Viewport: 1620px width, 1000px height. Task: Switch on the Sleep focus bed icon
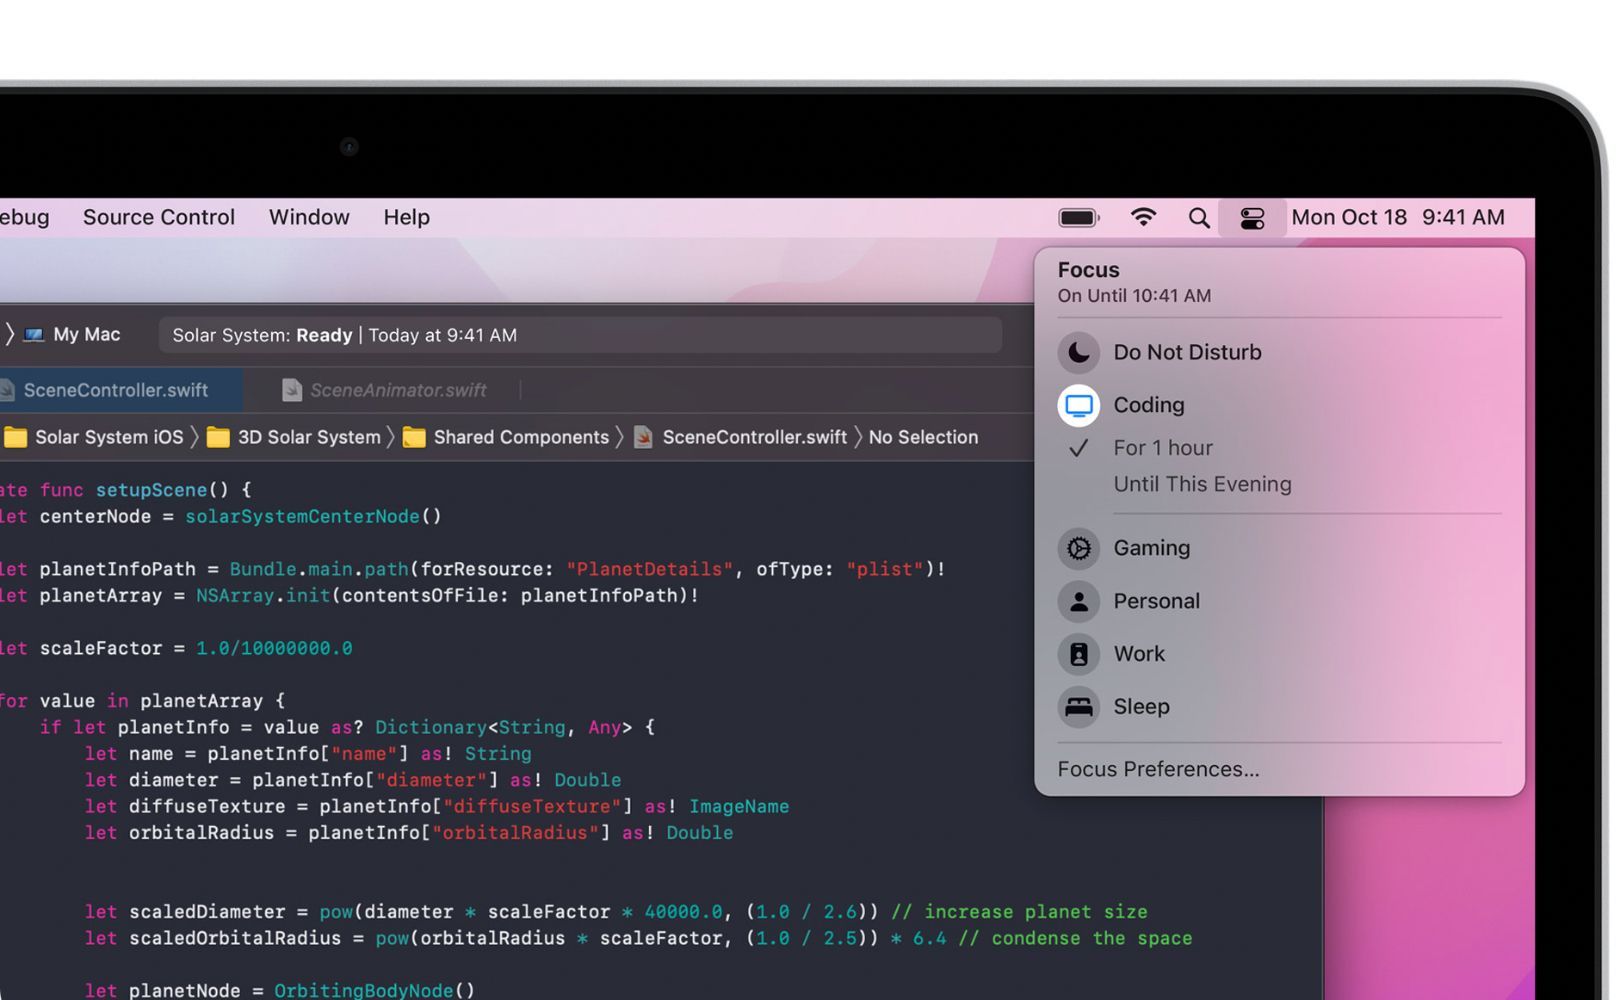pyautogui.click(x=1078, y=707)
